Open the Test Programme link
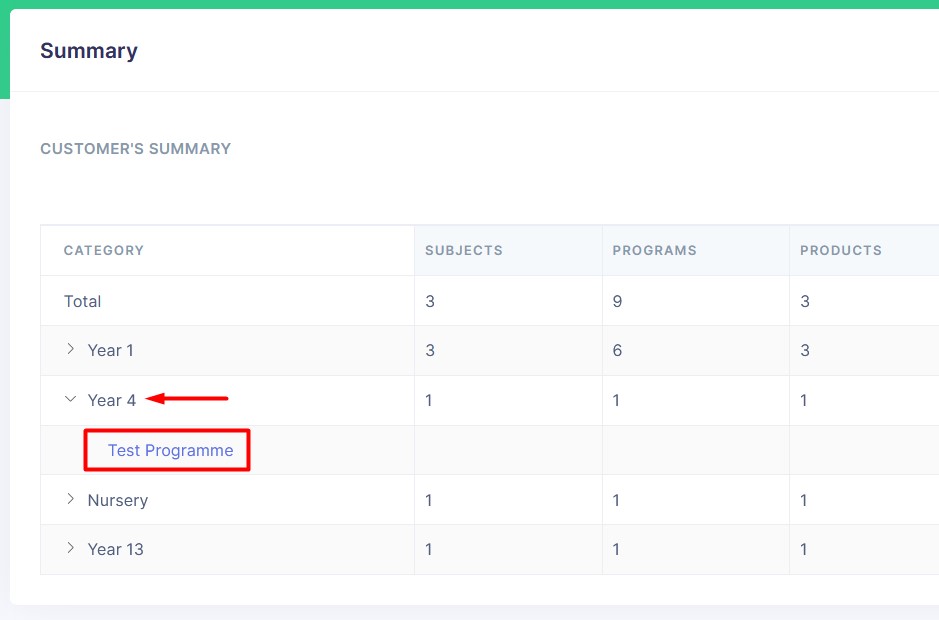939x620 pixels. pos(170,450)
